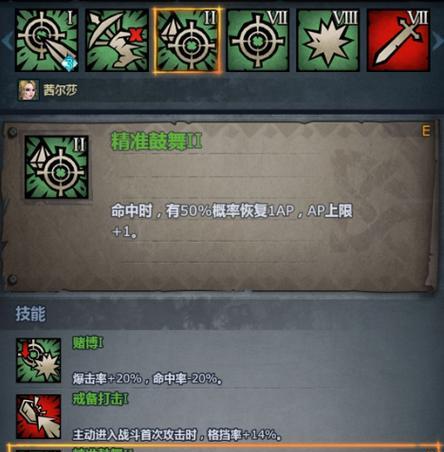Select the level I target-arrow skill icon
Screen dimensions: 444x452
click(x=47, y=40)
